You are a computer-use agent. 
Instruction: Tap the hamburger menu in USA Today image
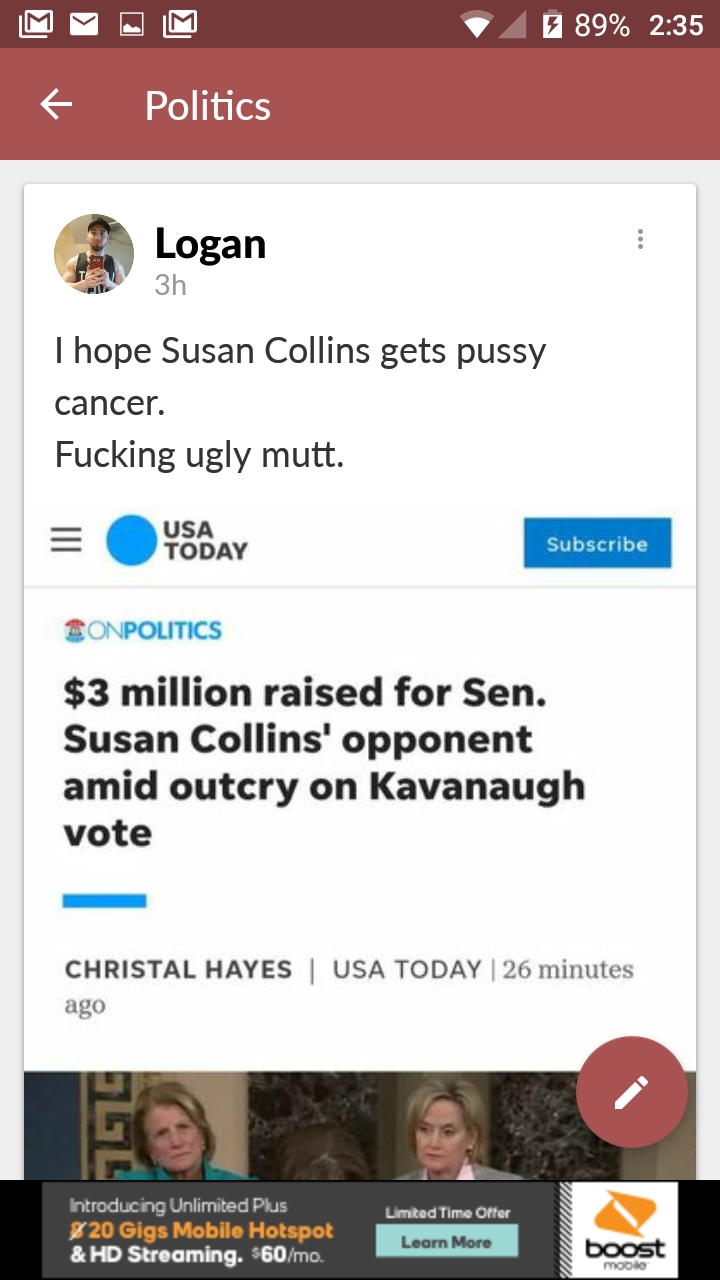coord(67,541)
